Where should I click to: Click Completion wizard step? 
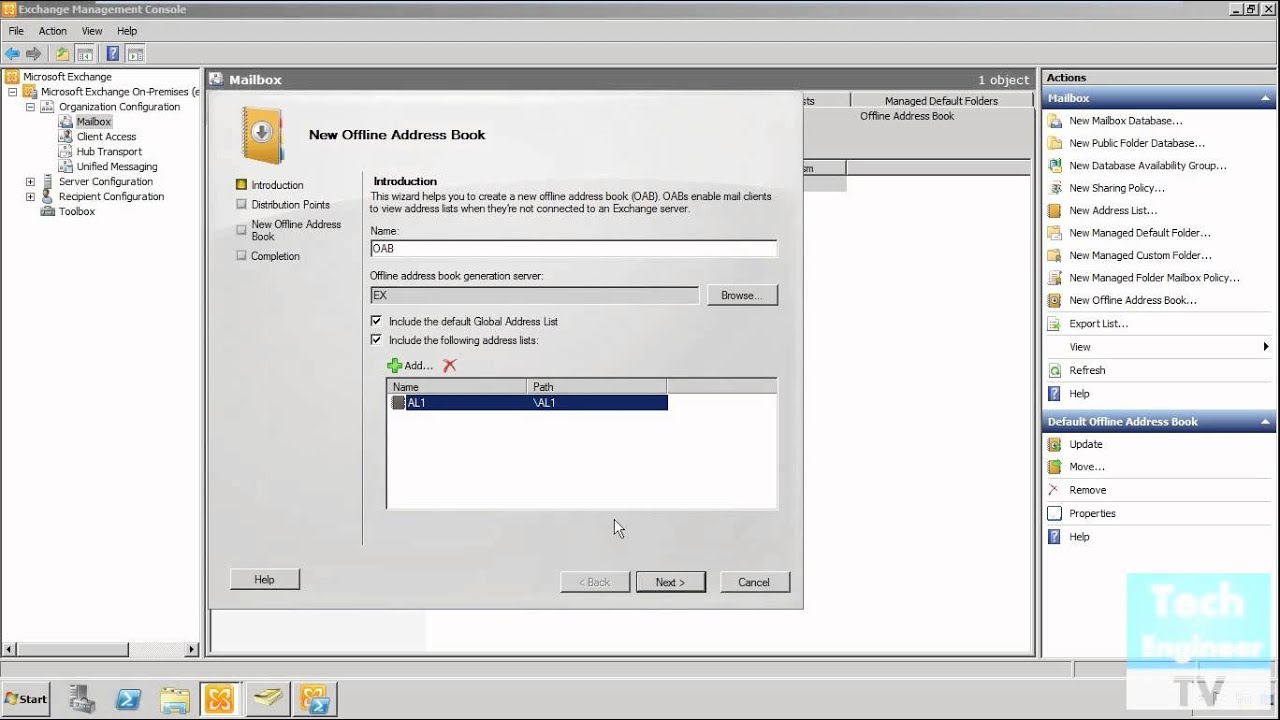275,256
